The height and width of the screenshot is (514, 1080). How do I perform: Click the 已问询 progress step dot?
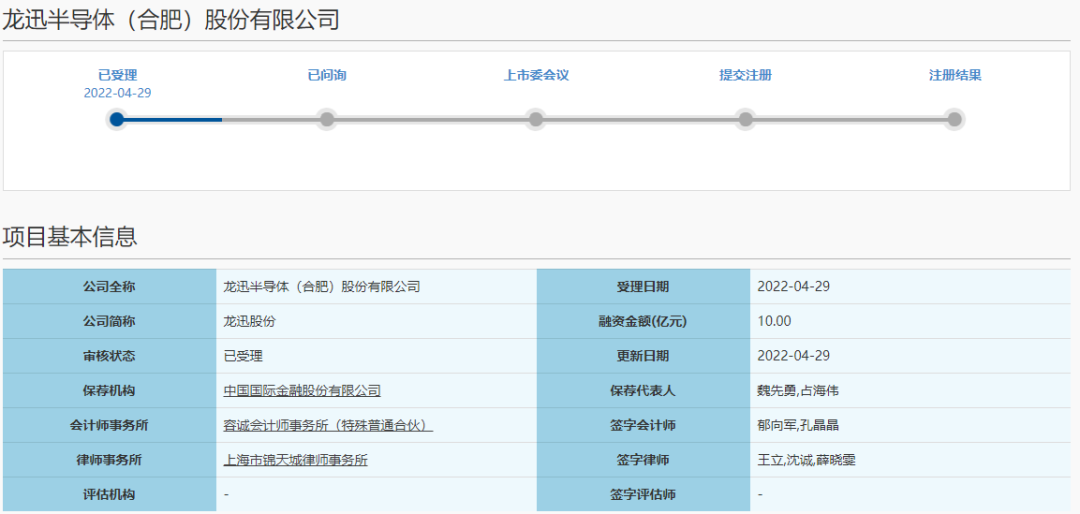326,119
